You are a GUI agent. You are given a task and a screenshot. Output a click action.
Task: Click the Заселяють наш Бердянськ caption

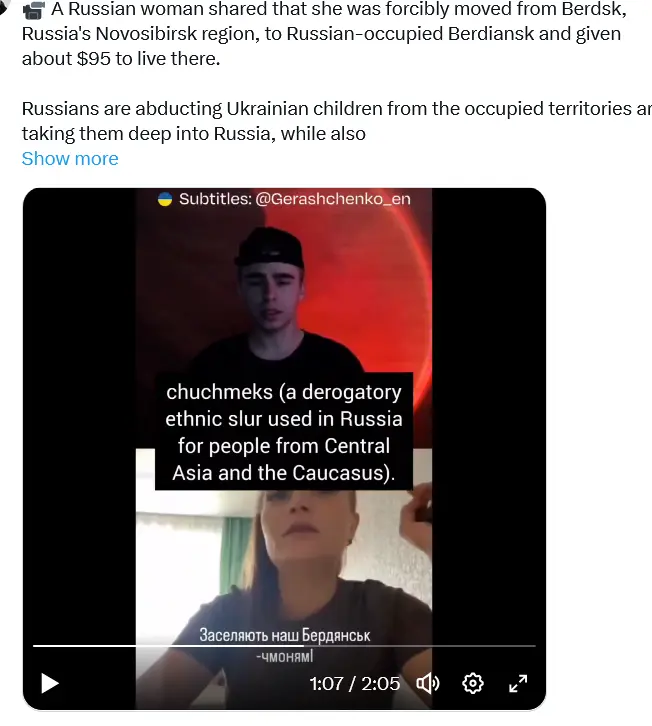(x=284, y=635)
